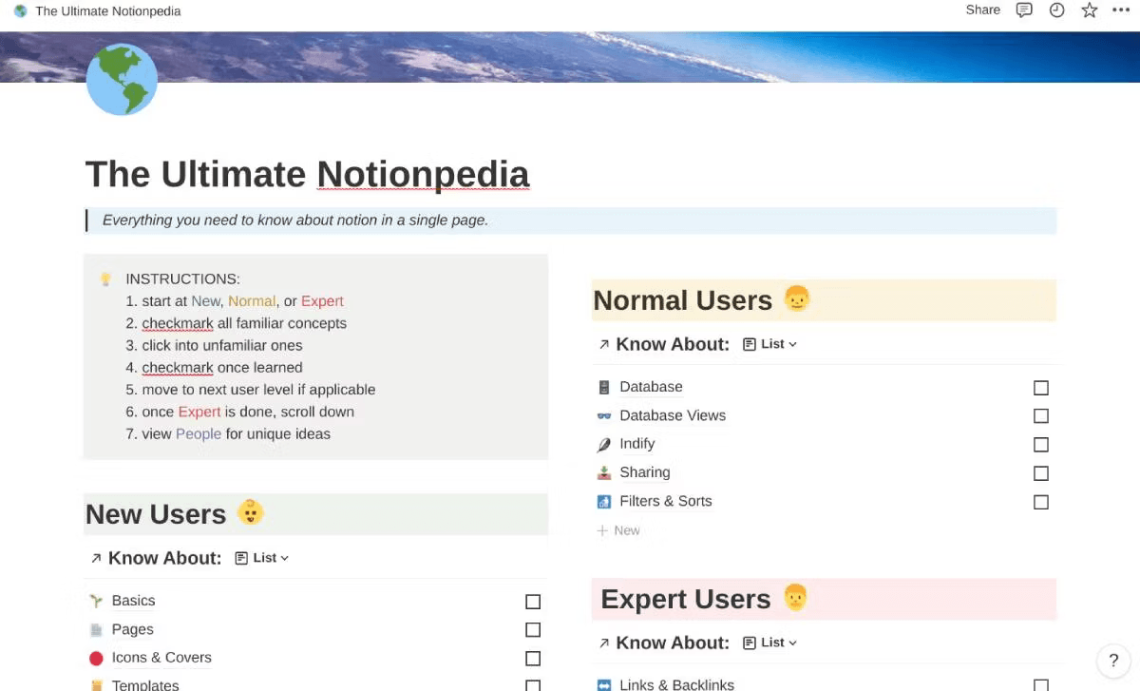Click the feather icon beside Indify
Image resolution: width=1140 pixels, height=691 pixels.
[x=604, y=444]
